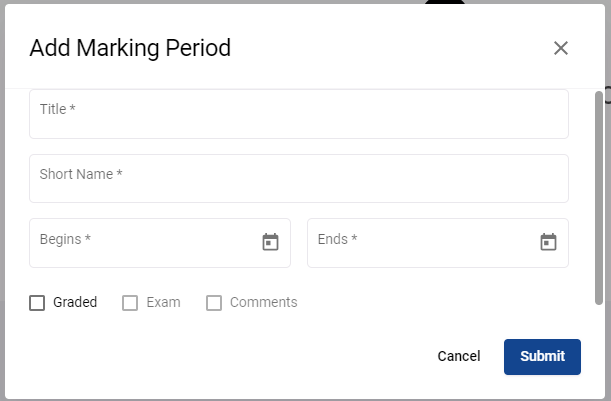Click inside the Ends date field

(438, 243)
